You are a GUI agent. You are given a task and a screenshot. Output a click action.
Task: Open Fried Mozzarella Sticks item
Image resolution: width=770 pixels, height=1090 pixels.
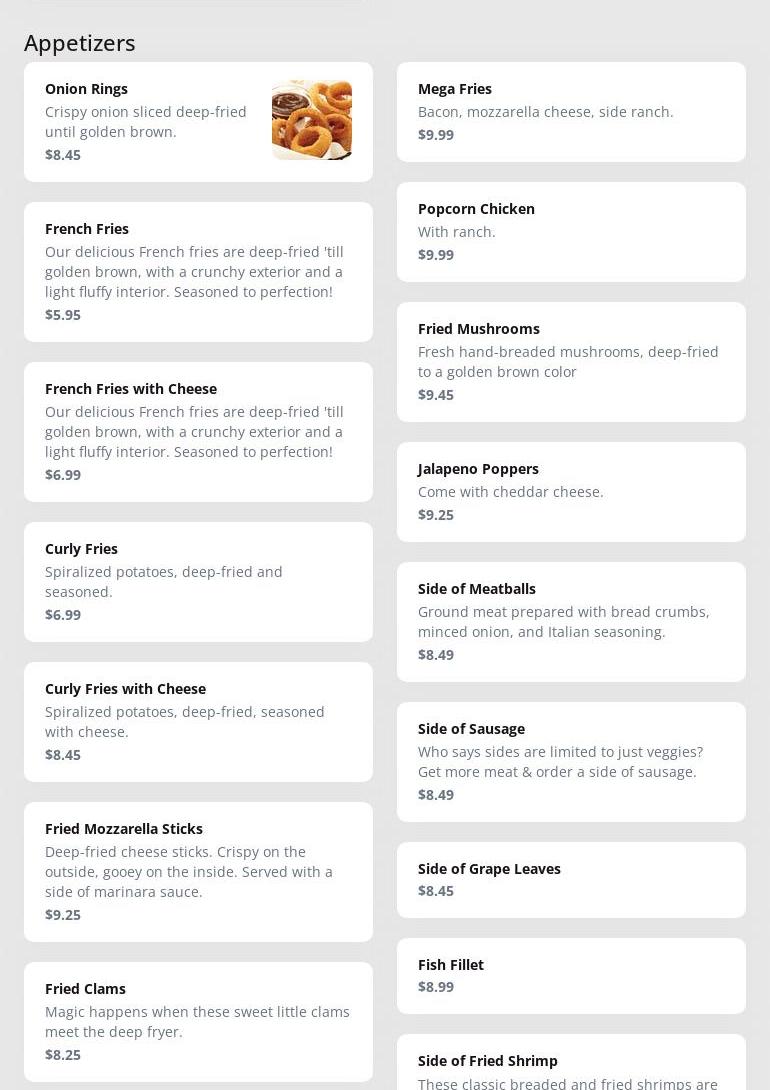[x=198, y=872]
